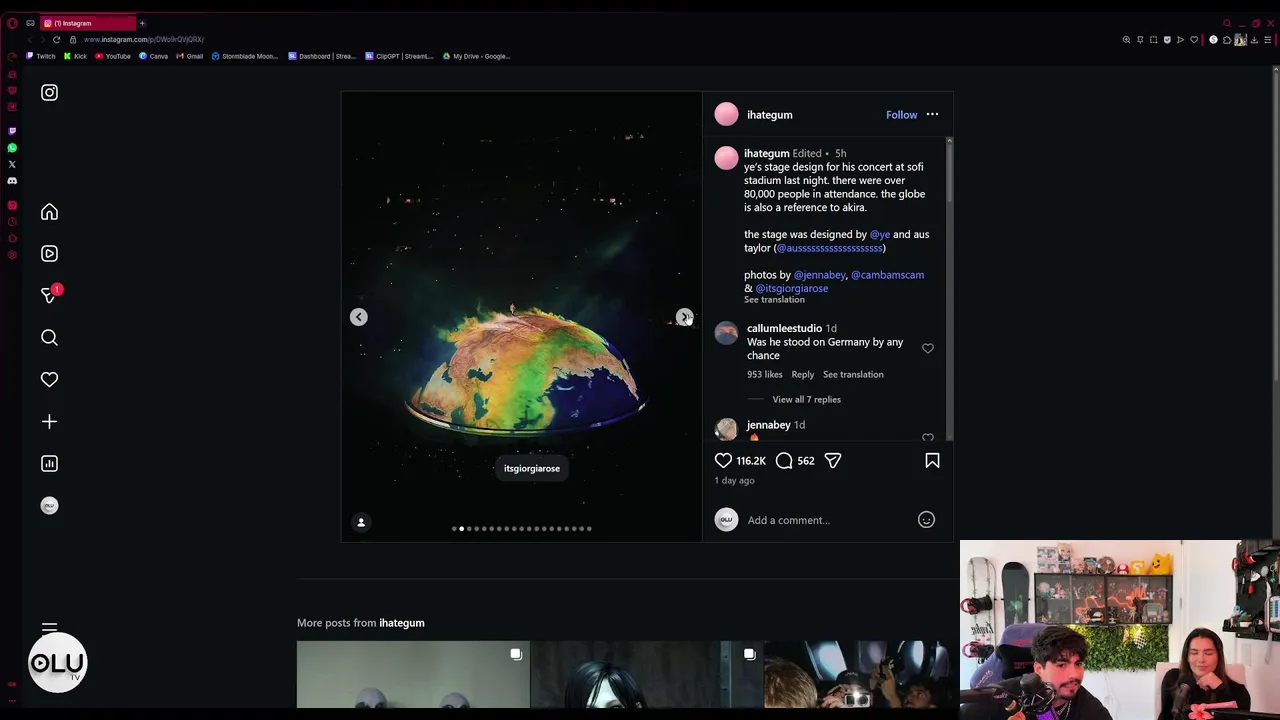Open profile avatar in Instagram sidebar
The height and width of the screenshot is (720, 1280).
49,506
